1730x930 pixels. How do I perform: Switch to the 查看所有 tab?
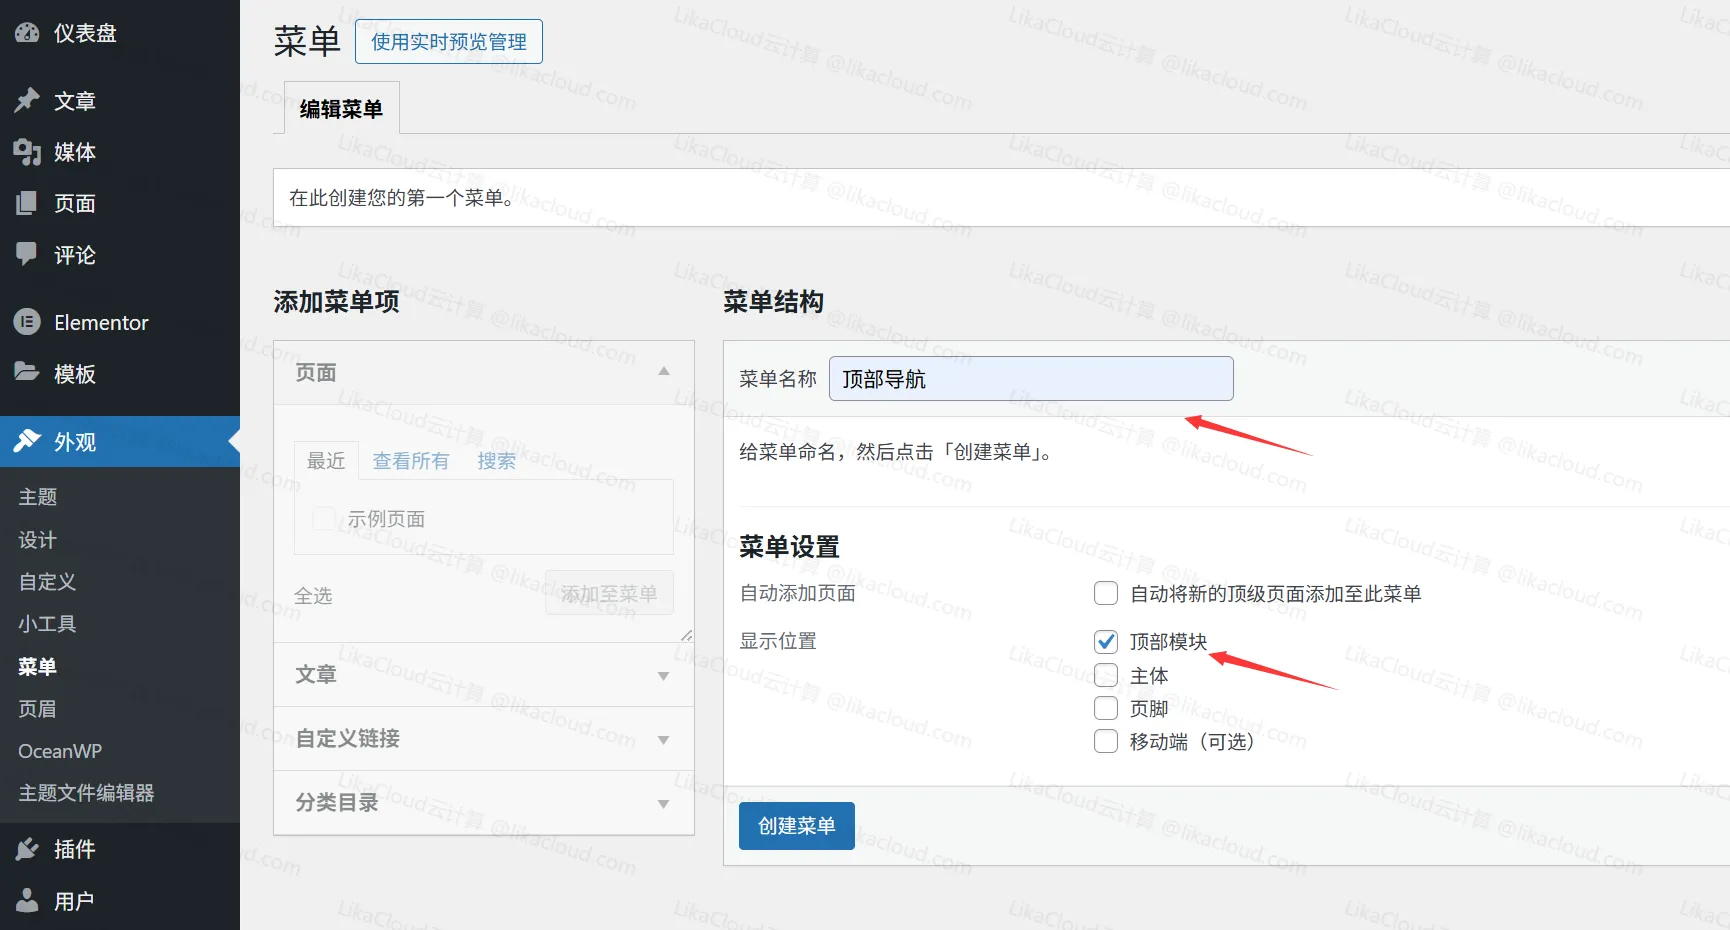[x=410, y=460]
